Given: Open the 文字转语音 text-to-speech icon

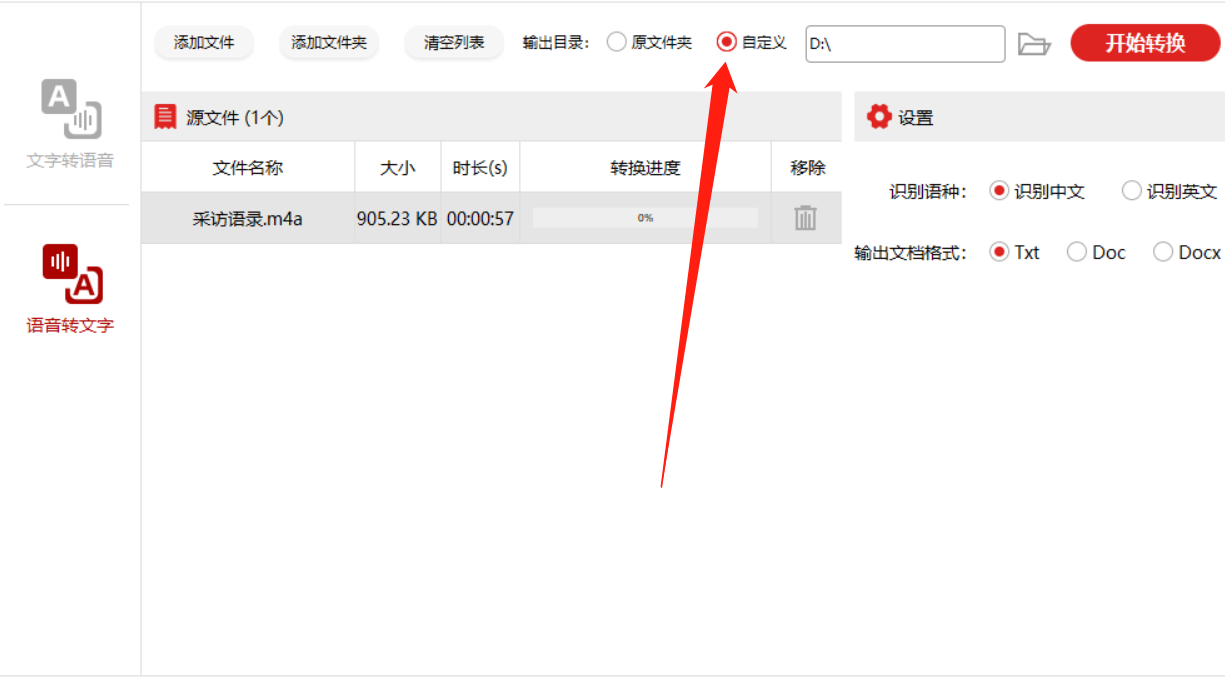Looking at the screenshot, I should (71, 108).
